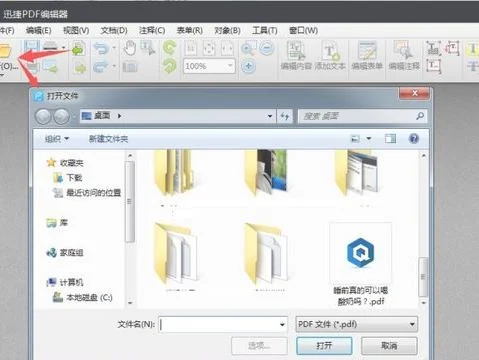Open the 表单(R) menu
This screenshot has height=360, width=479.
[190, 31]
